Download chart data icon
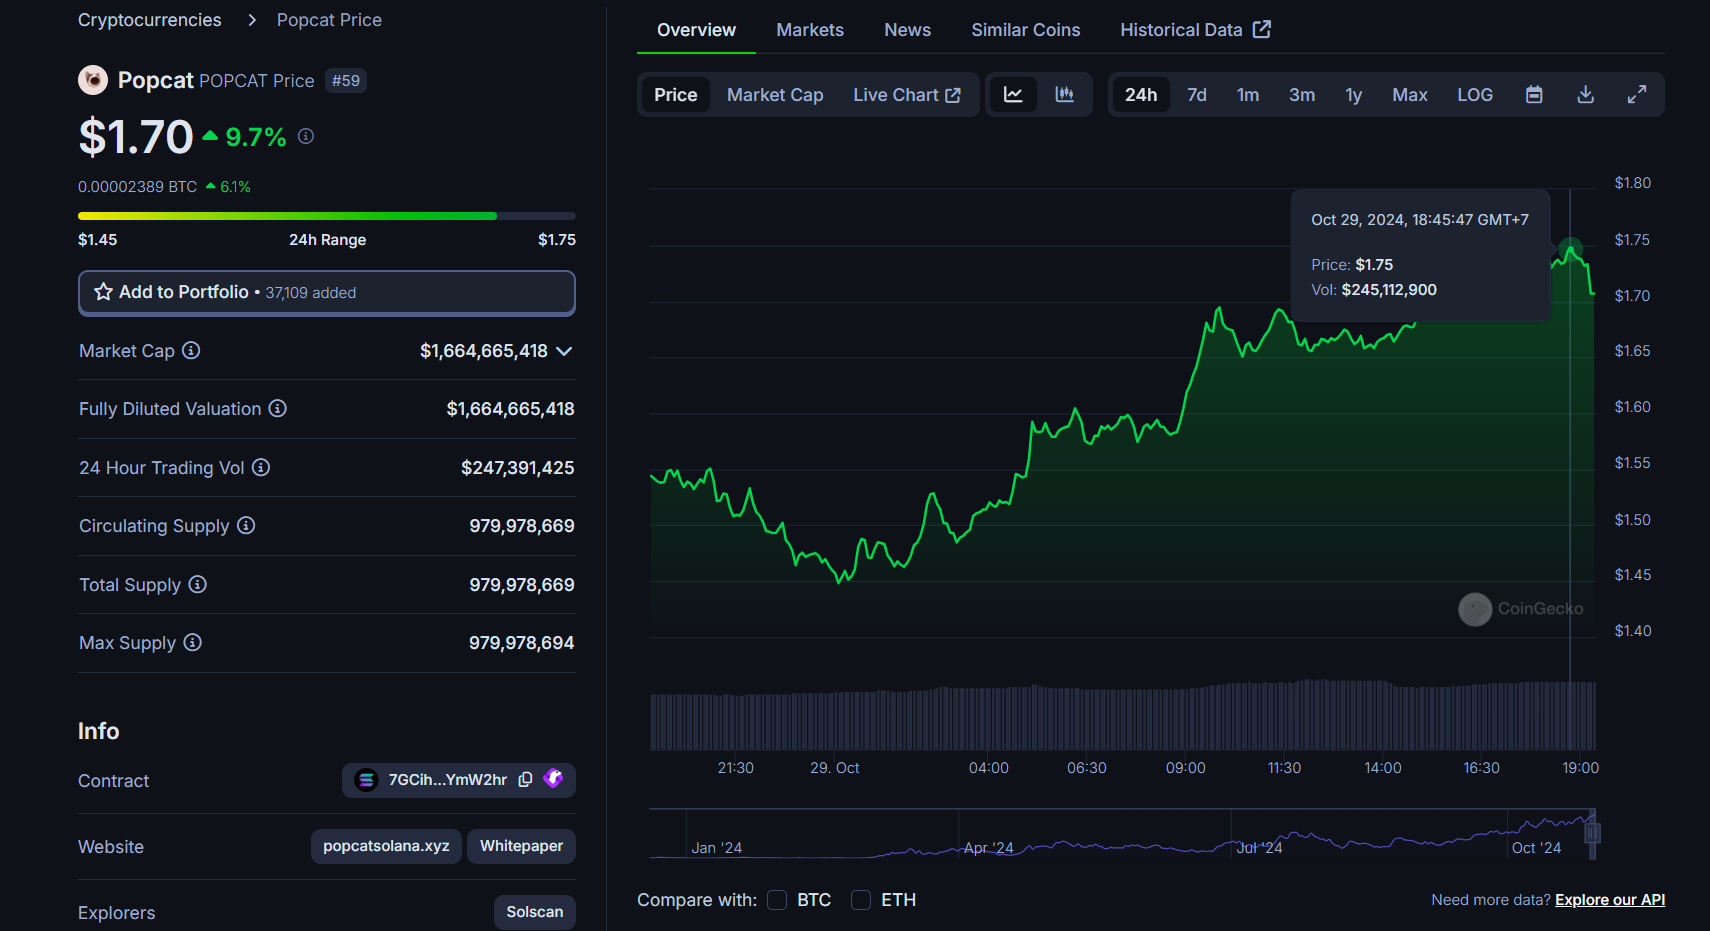Image resolution: width=1710 pixels, height=931 pixels. (1585, 95)
